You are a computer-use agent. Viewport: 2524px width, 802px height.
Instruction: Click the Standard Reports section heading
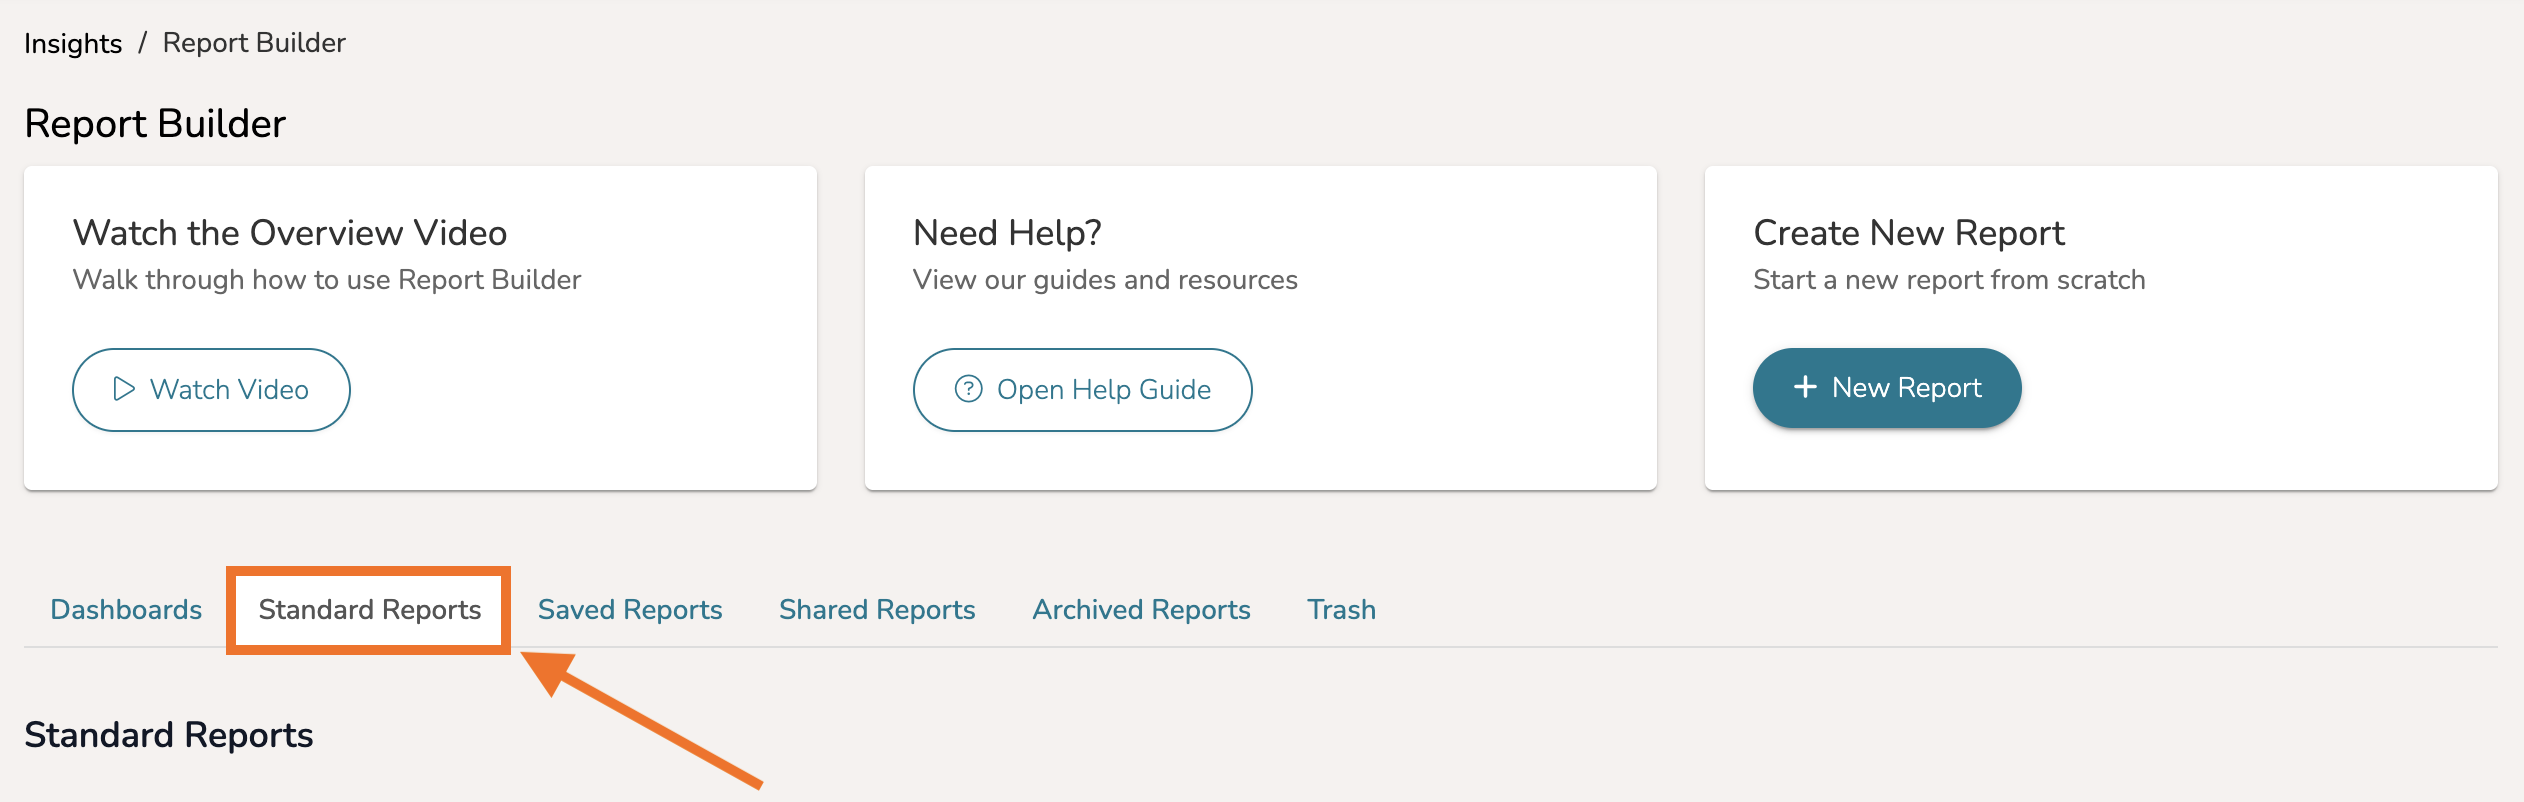coord(169,735)
